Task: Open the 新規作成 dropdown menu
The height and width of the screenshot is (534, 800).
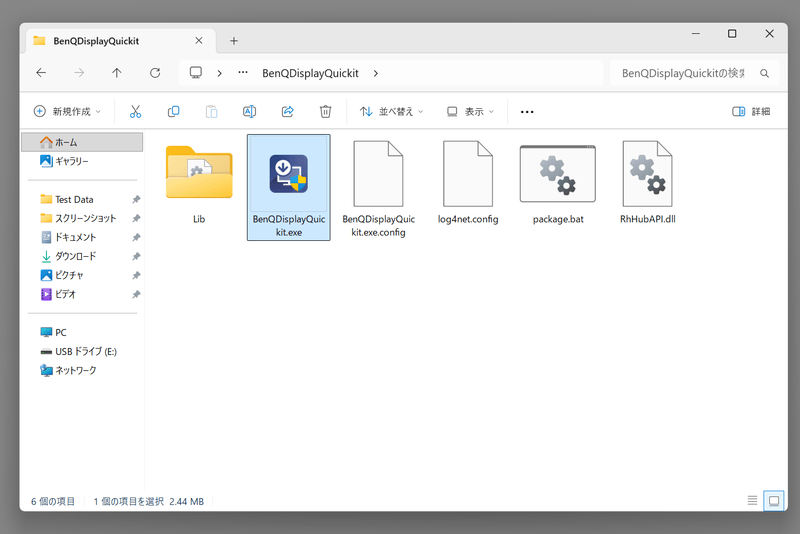Action: (67, 111)
